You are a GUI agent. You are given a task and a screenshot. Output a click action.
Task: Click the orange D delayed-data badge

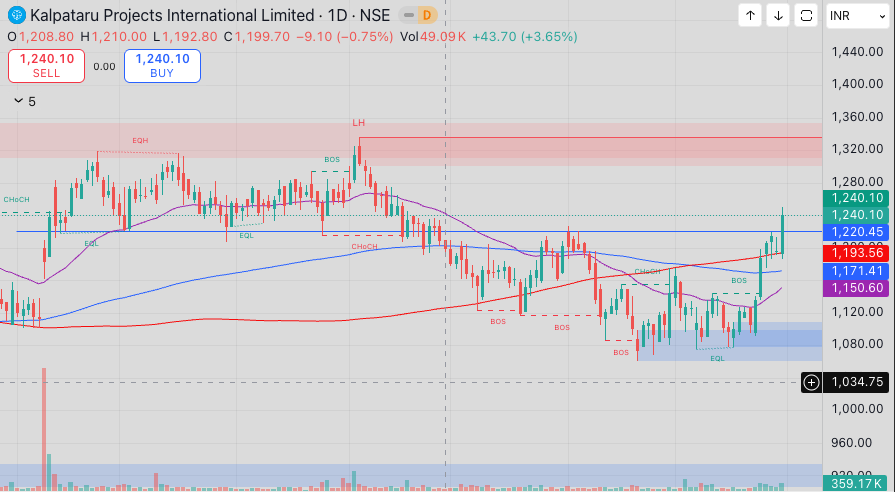(x=426, y=15)
